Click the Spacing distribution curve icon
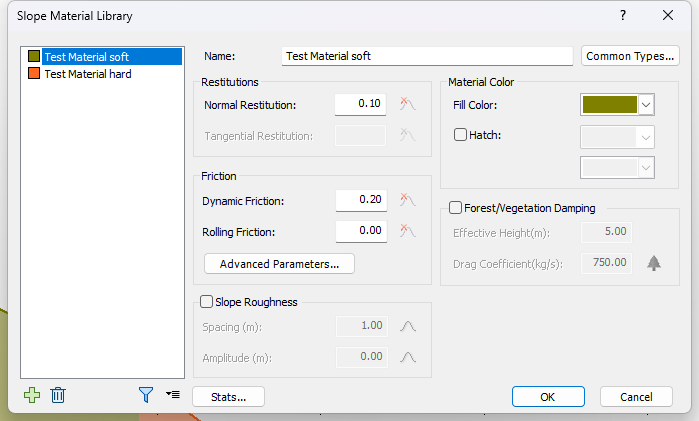The height and width of the screenshot is (421, 699). 408,326
